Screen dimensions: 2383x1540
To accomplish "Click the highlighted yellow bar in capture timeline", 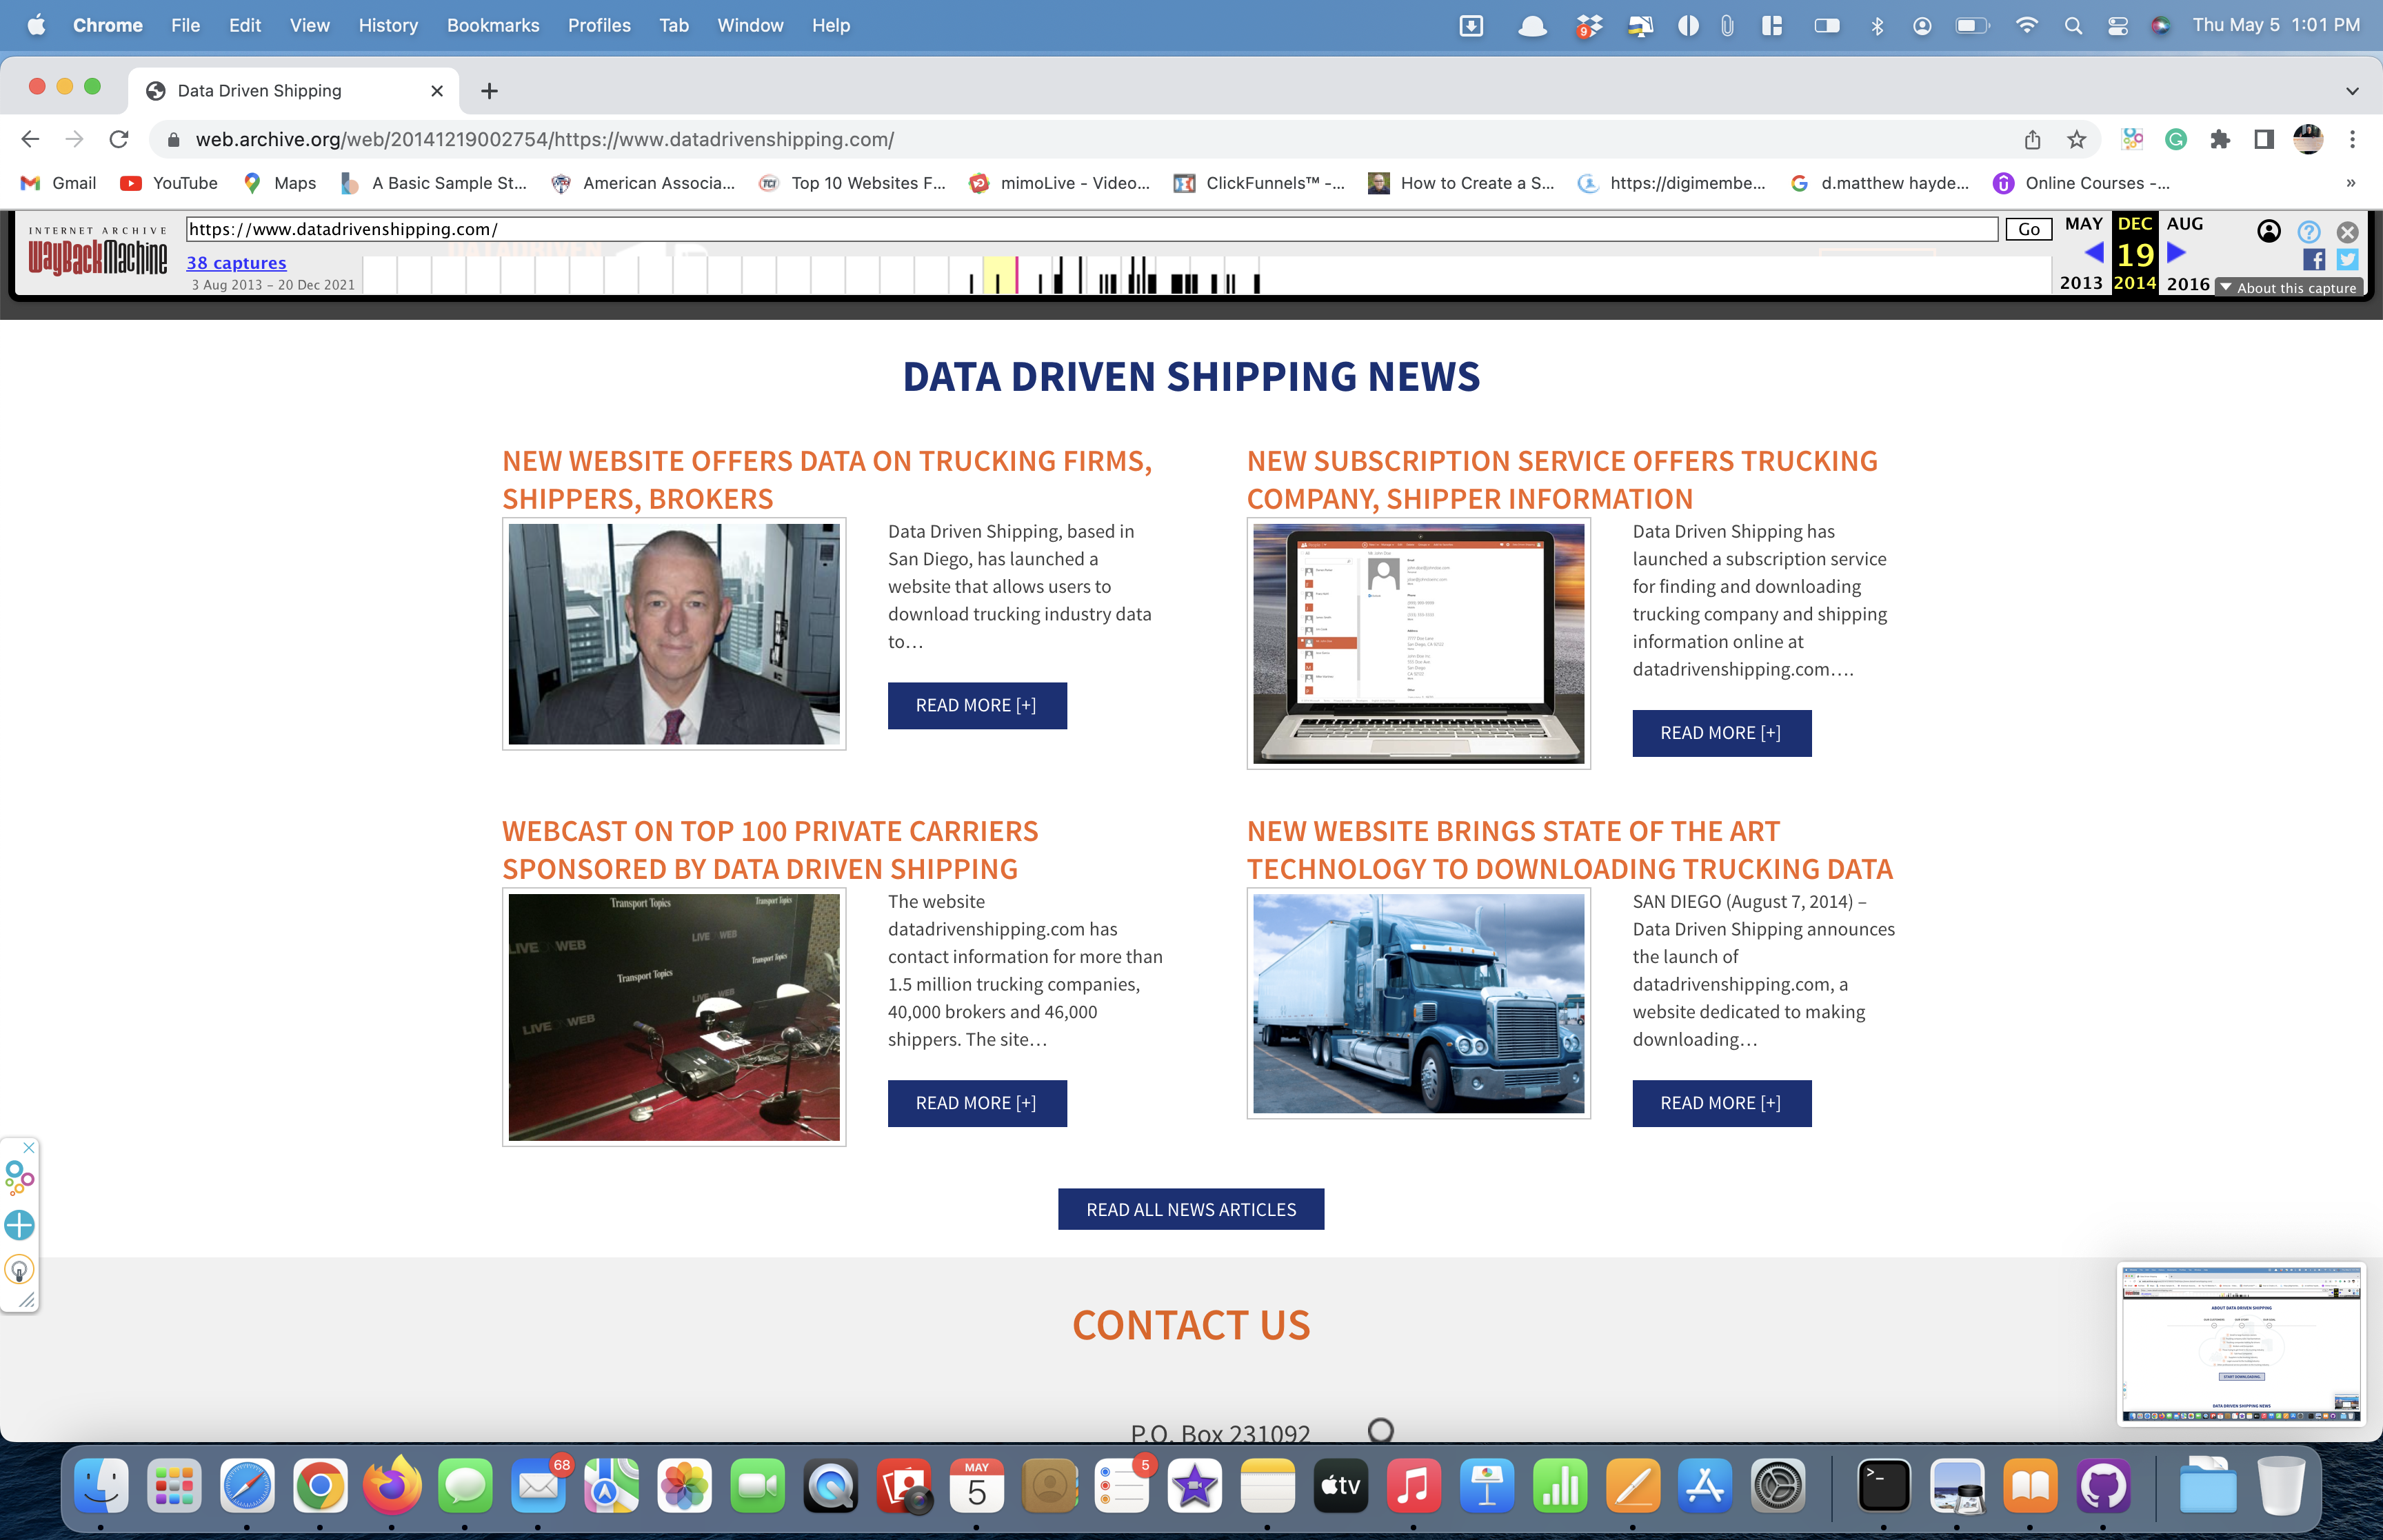I will click(x=999, y=275).
